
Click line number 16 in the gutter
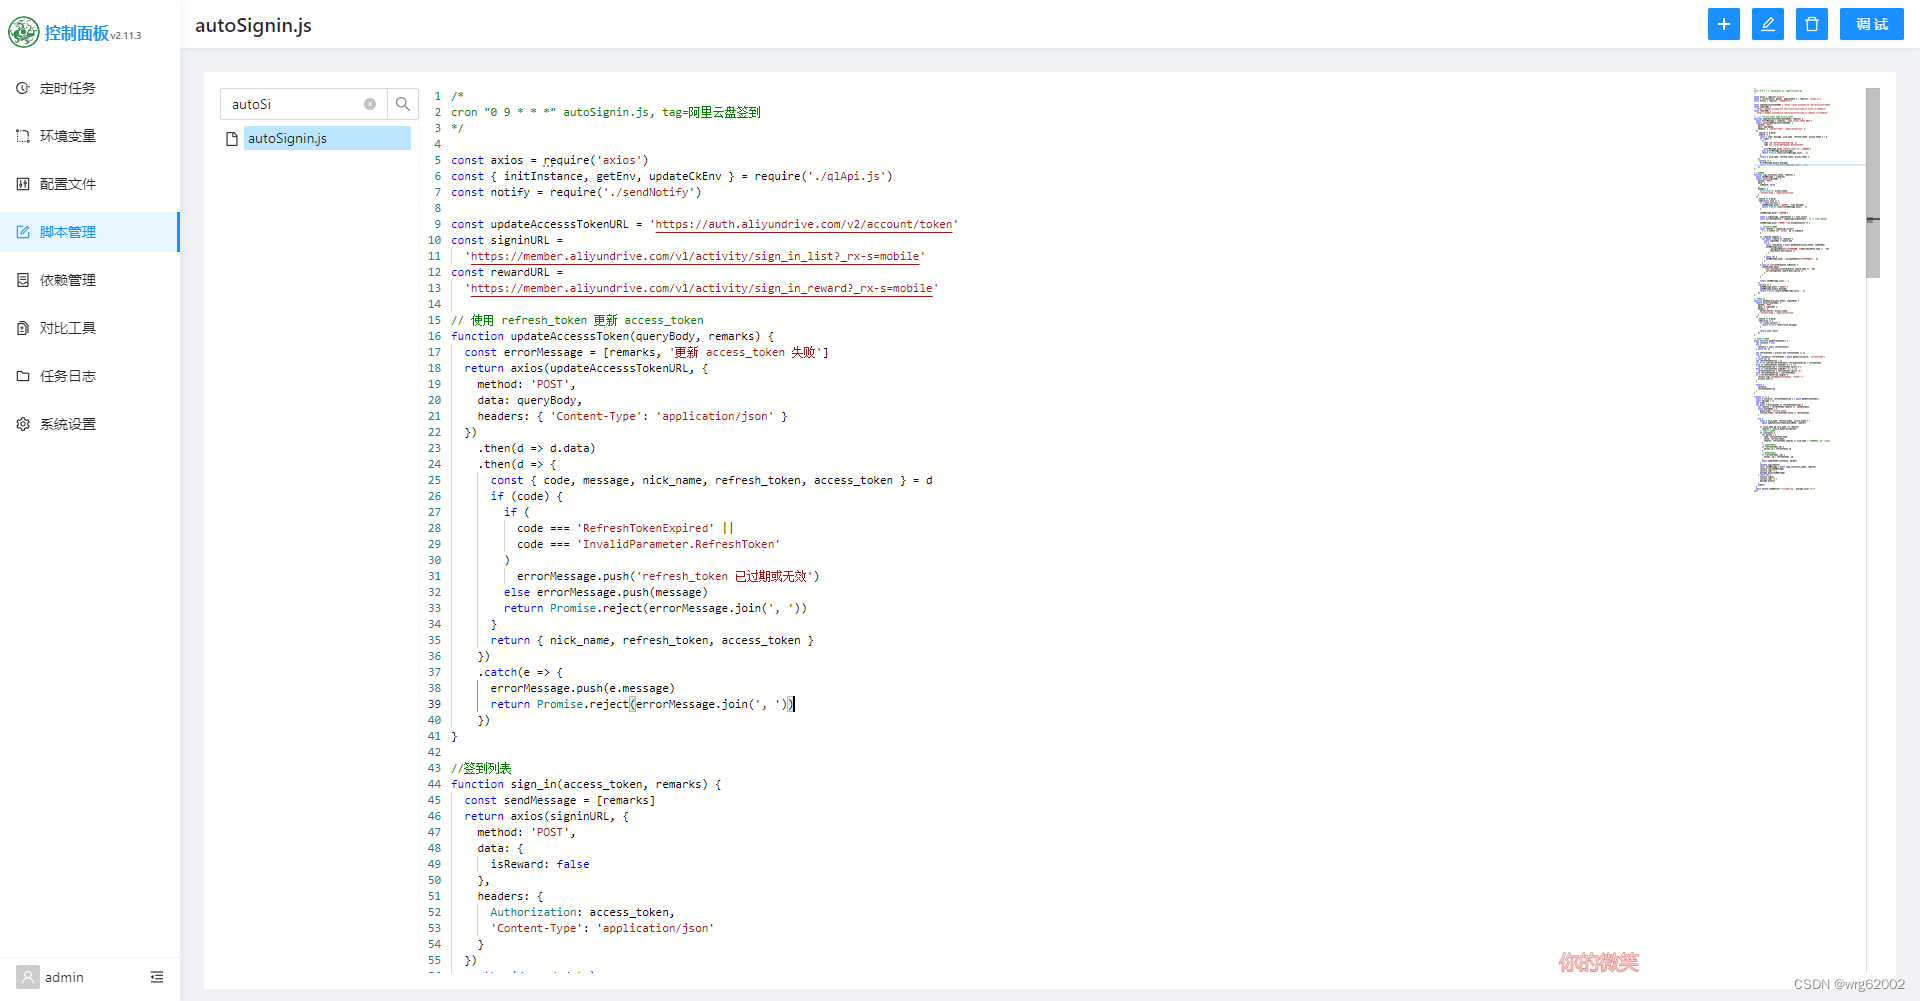[x=434, y=336]
